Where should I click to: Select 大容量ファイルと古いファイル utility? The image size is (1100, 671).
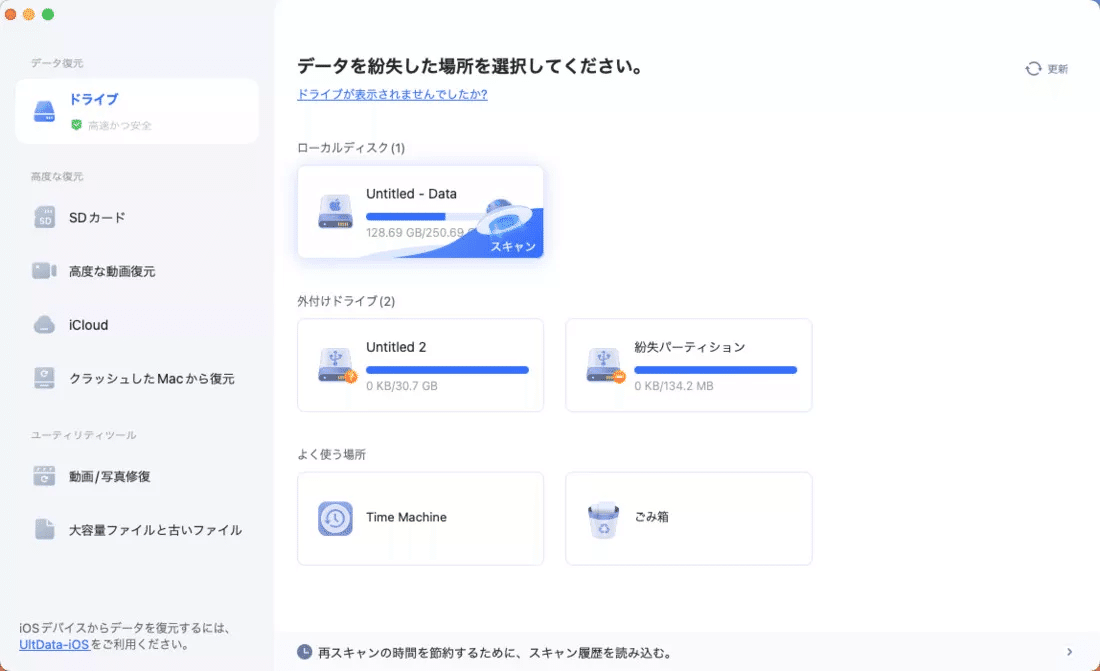[44, 530]
